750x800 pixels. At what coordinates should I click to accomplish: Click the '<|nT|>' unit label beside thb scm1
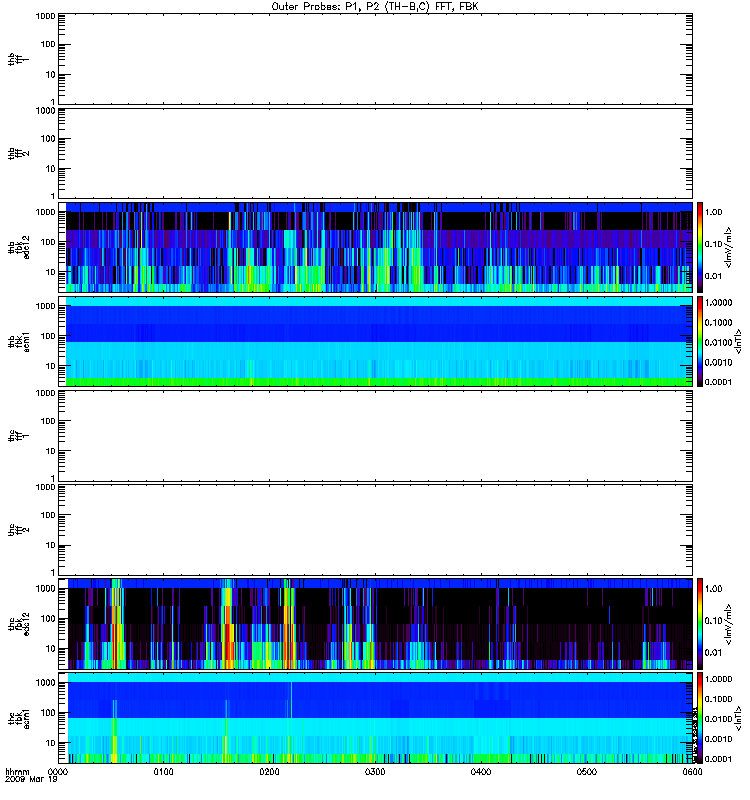click(x=738, y=341)
